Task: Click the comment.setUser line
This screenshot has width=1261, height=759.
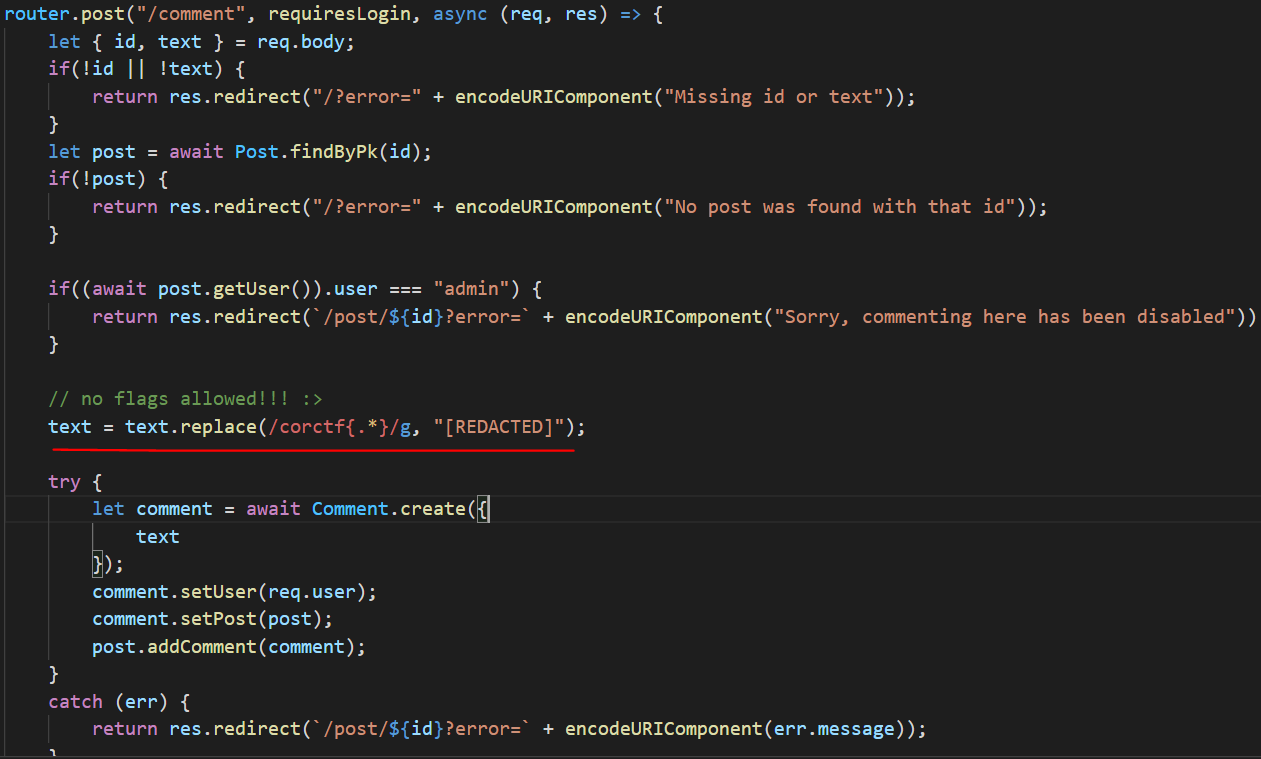Action: 234,592
